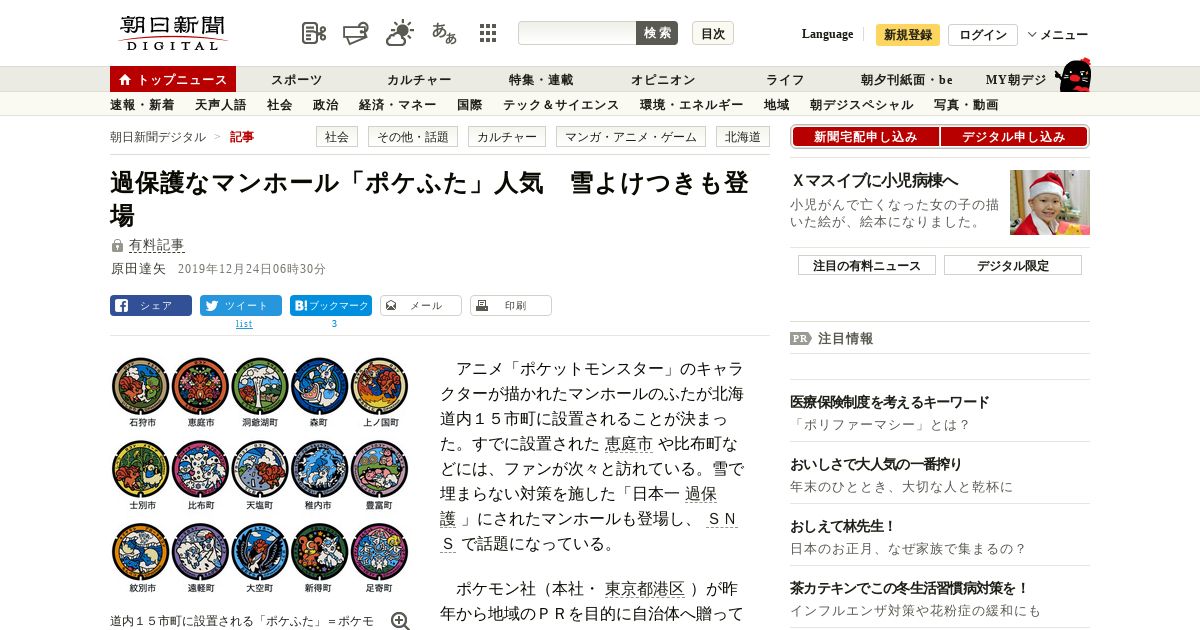Open おいしさで大人気の一番搾り PR link
Screen dimensions: 1200x630
876,464
